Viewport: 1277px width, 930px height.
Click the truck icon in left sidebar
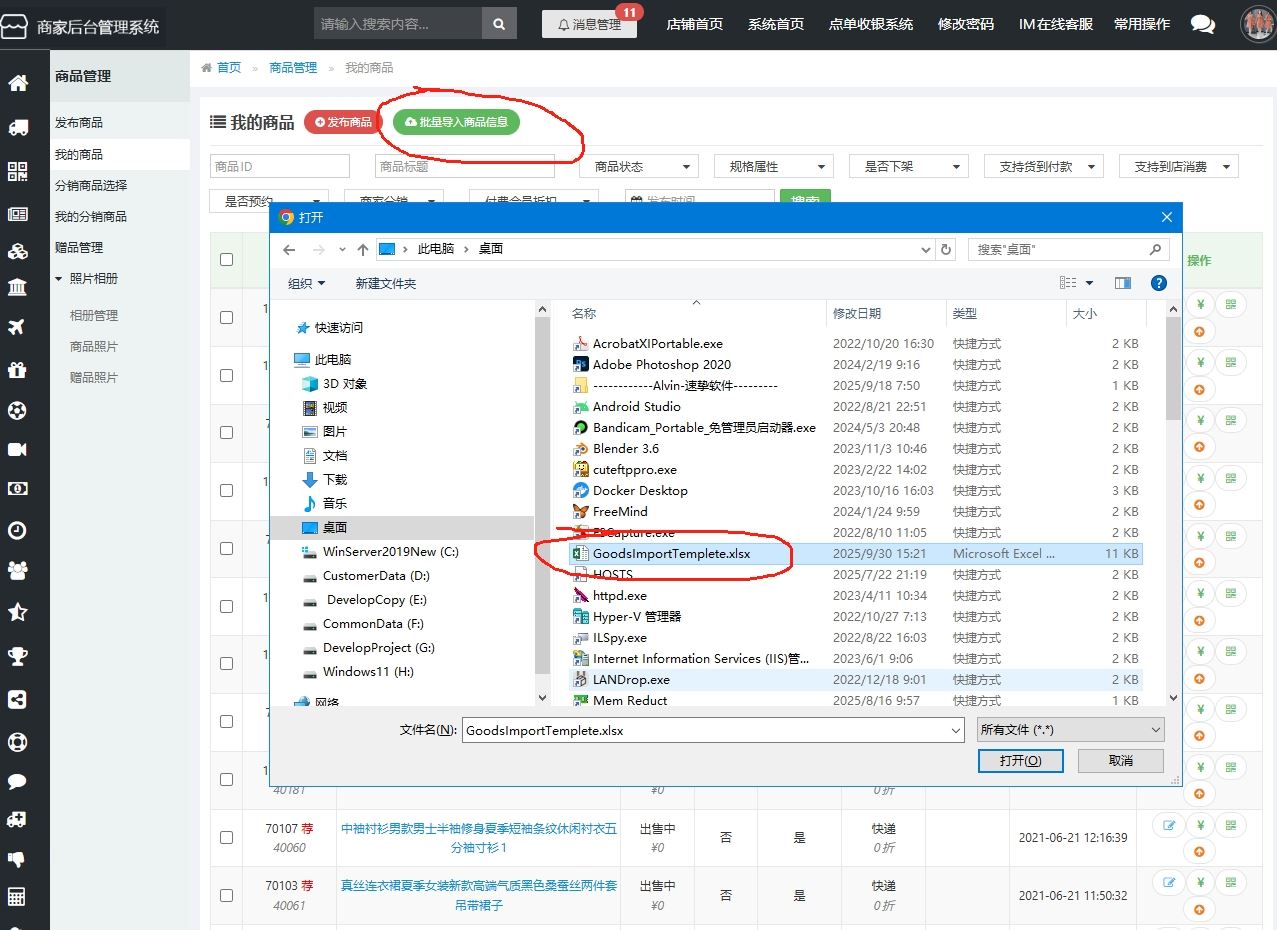pyautogui.click(x=17, y=127)
